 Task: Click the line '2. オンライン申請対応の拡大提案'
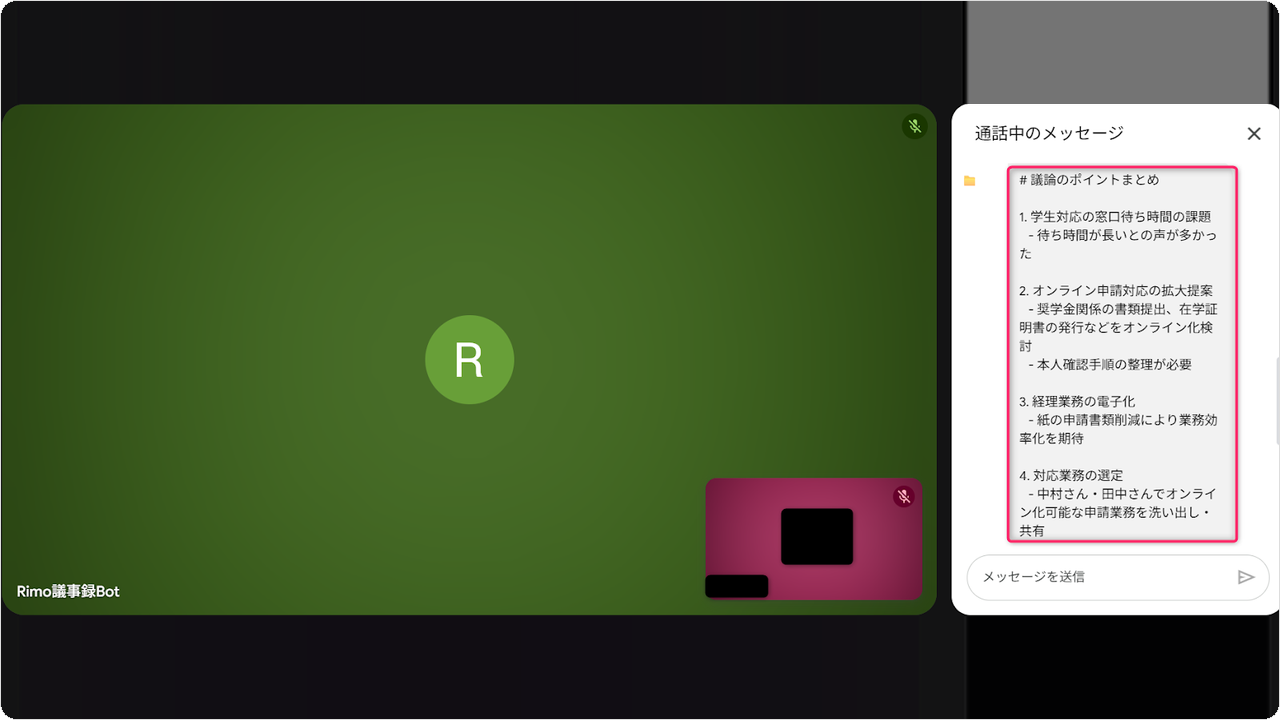coord(1116,291)
